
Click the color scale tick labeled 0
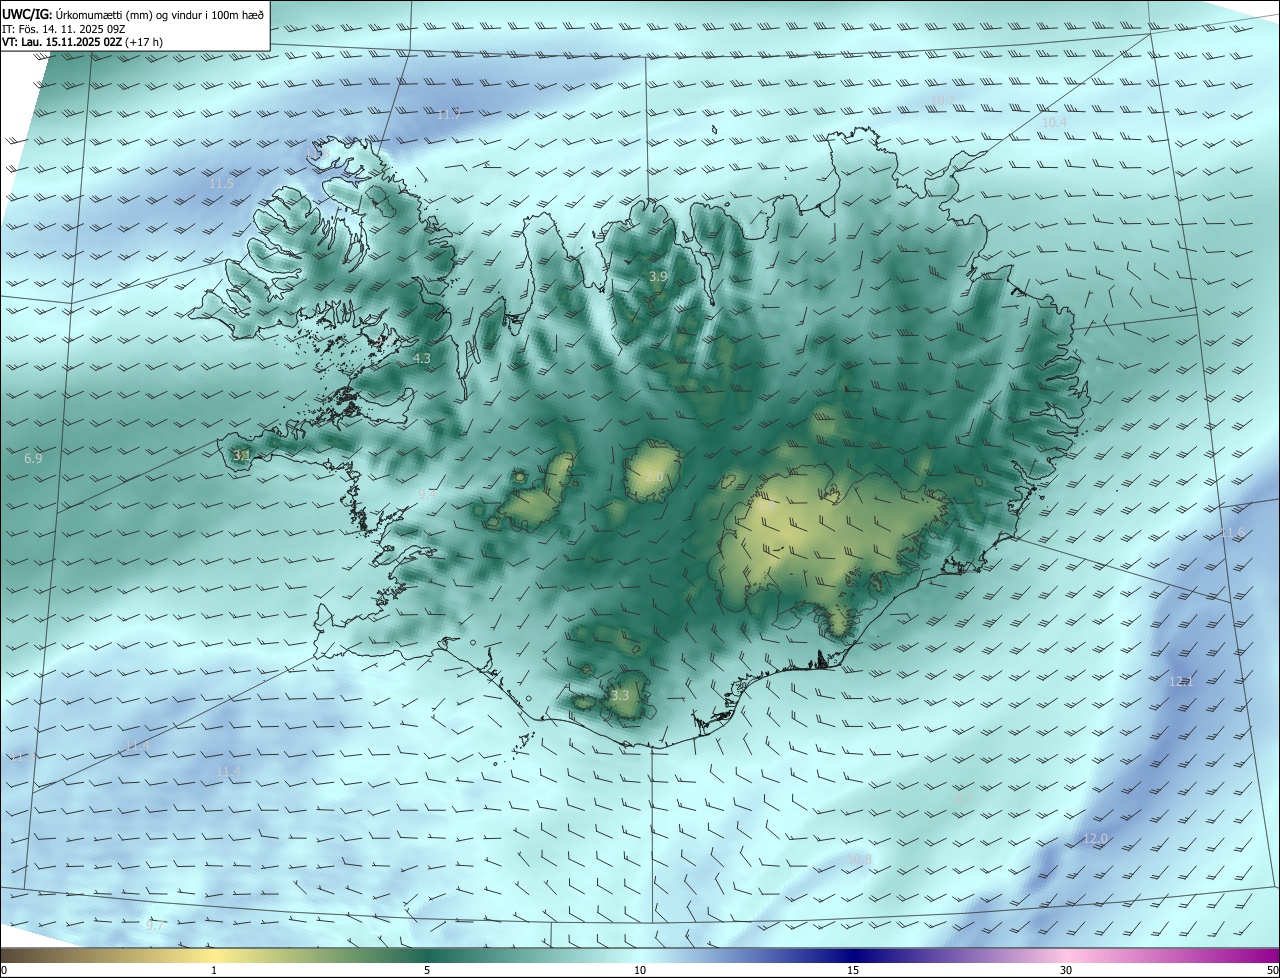4,970
